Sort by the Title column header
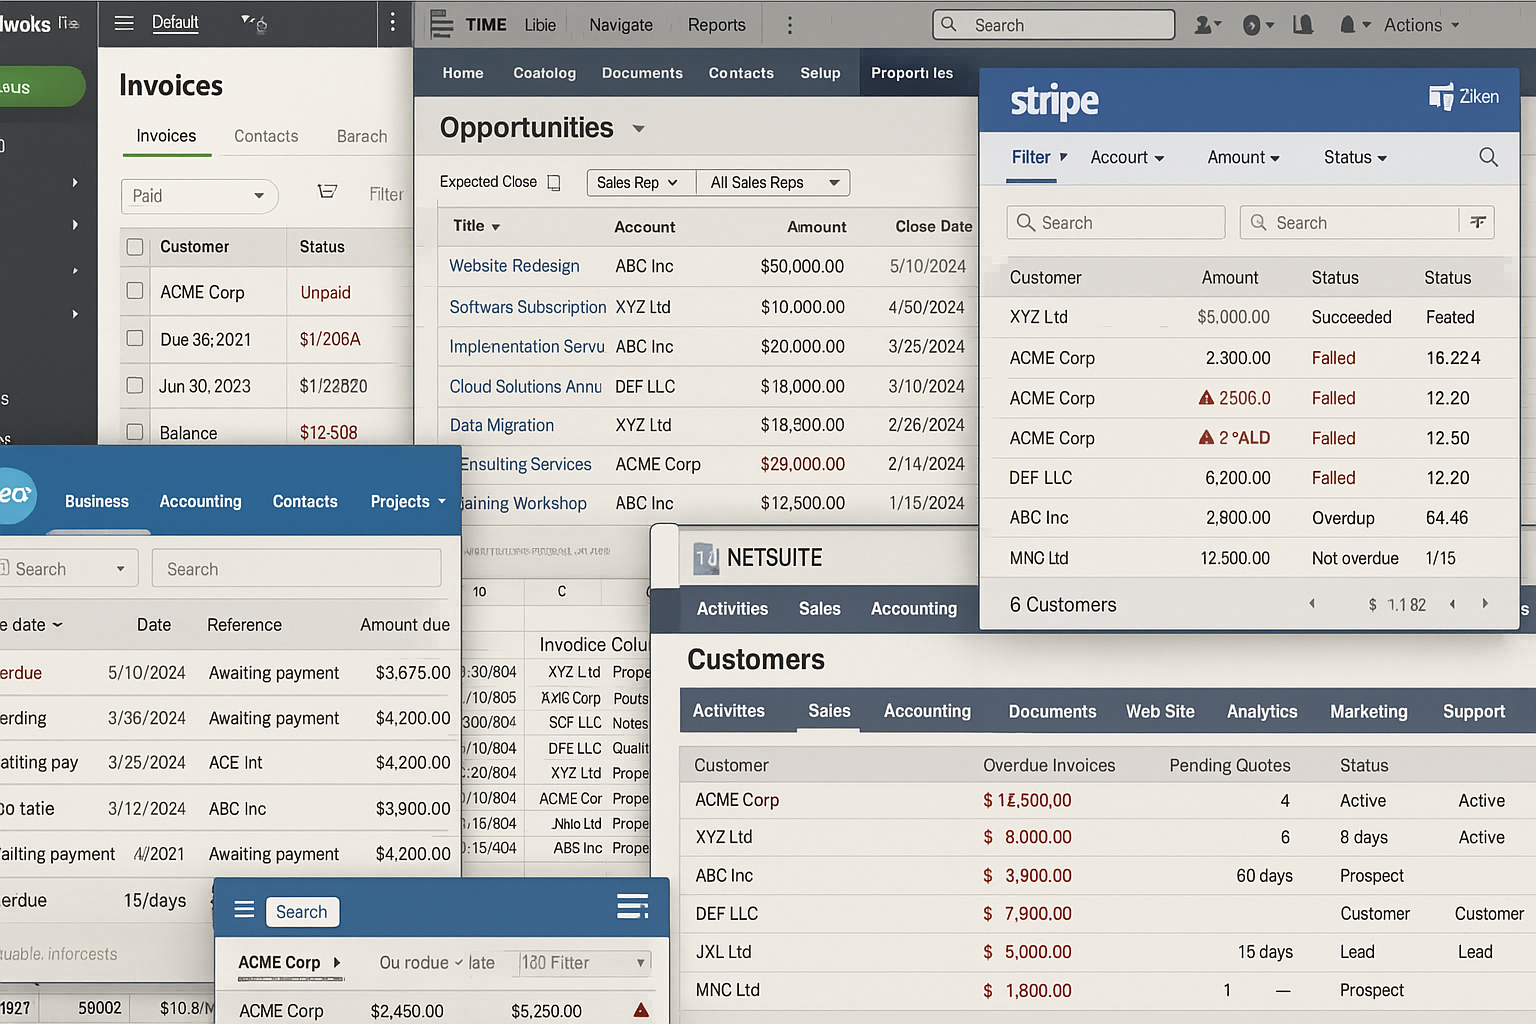This screenshot has height=1024, width=1536. coord(476,226)
